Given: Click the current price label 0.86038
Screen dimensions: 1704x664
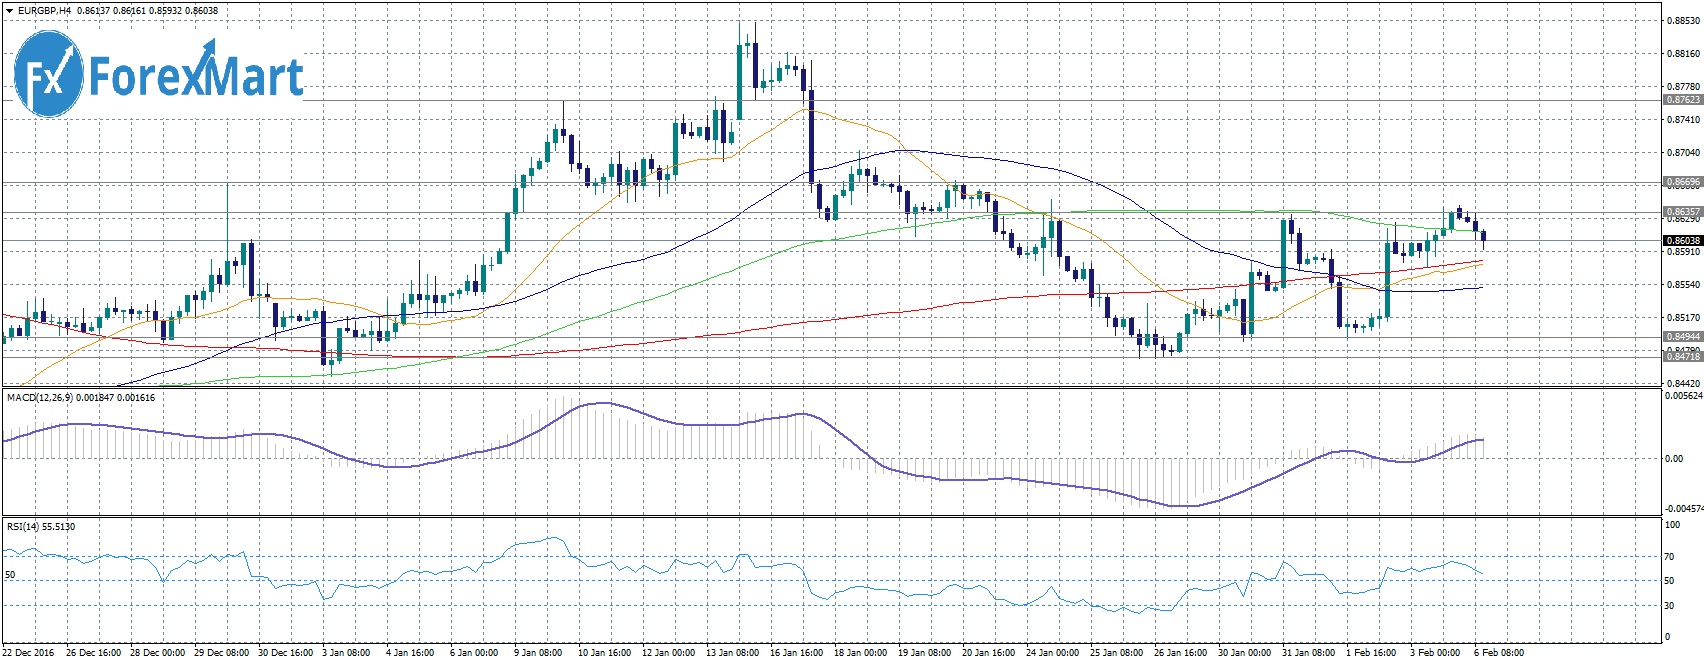Looking at the screenshot, I should [x=1683, y=240].
